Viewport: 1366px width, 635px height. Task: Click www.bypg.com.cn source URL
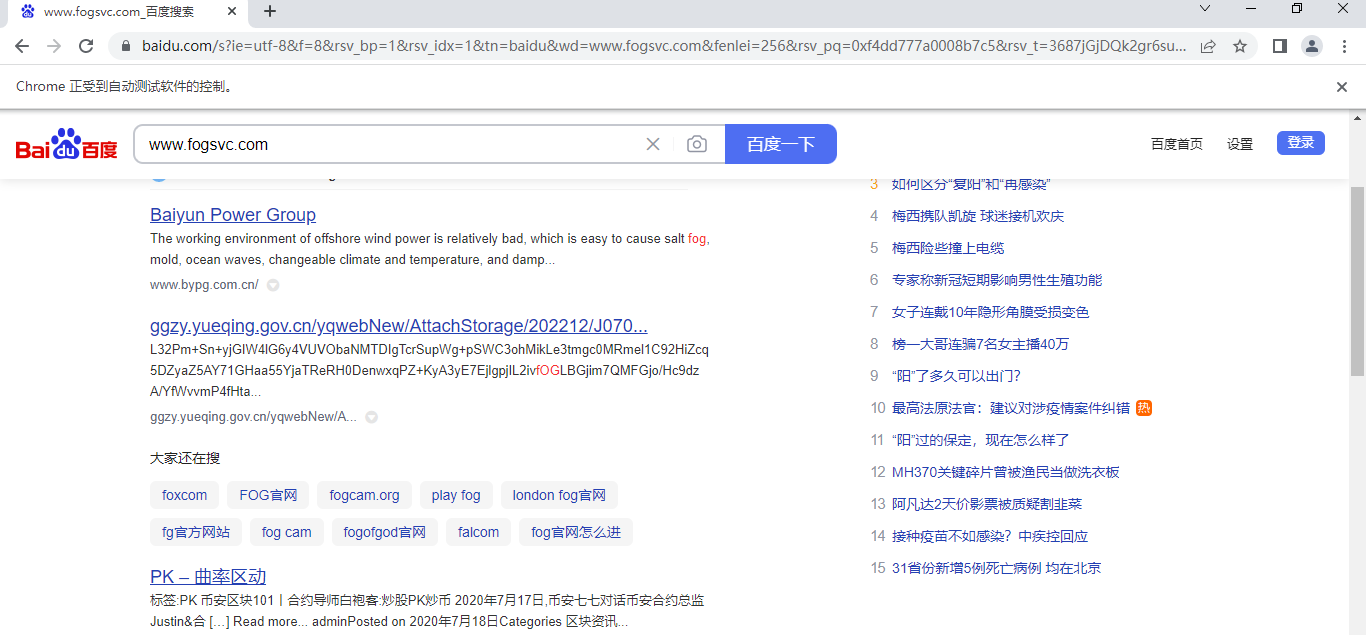pyautogui.click(x=204, y=285)
